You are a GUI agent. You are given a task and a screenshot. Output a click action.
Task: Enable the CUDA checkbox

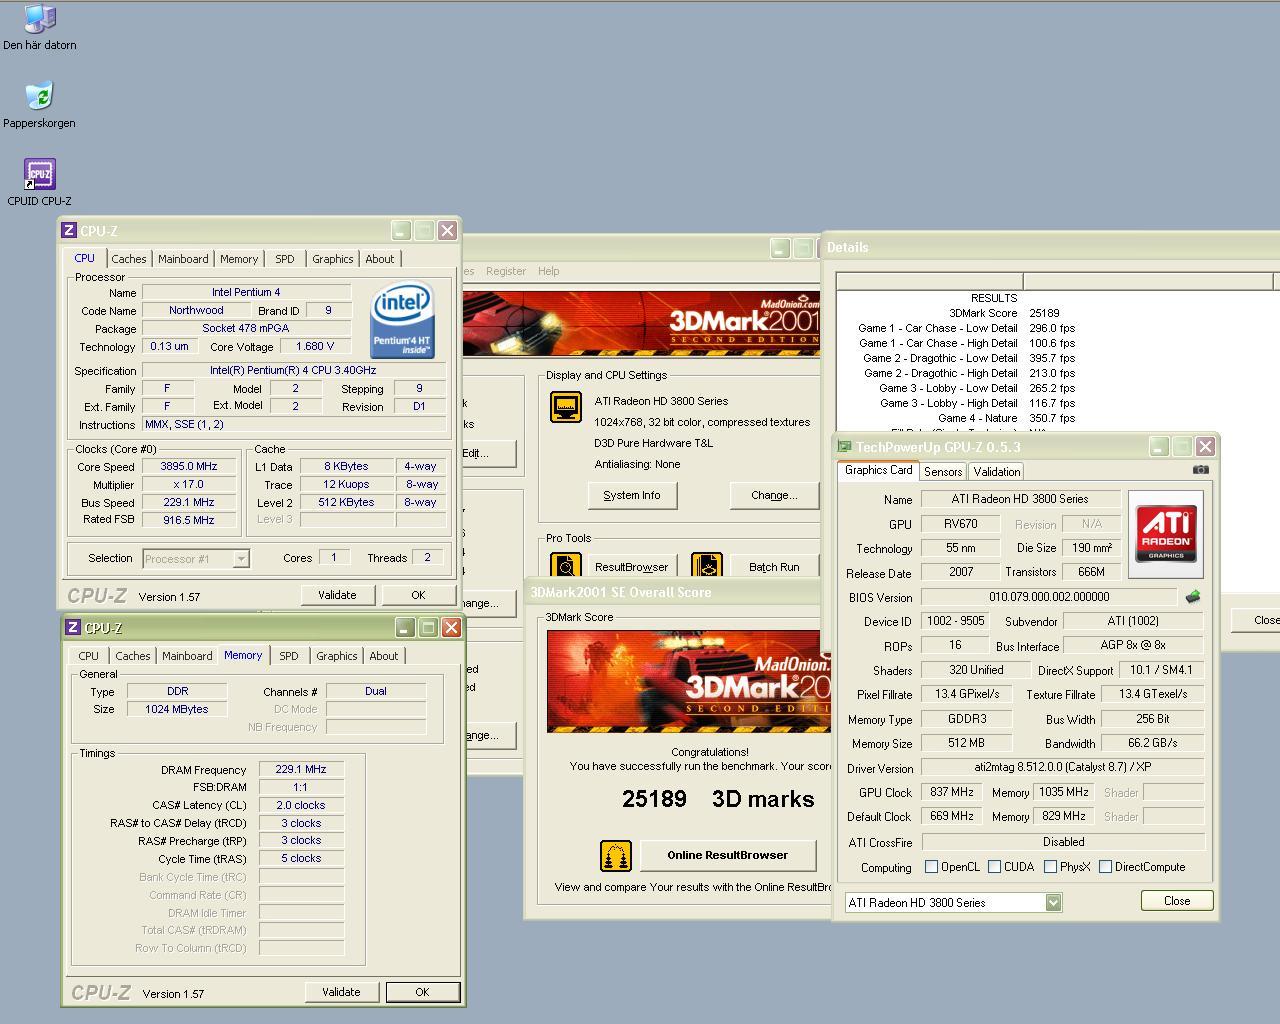point(995,867)
